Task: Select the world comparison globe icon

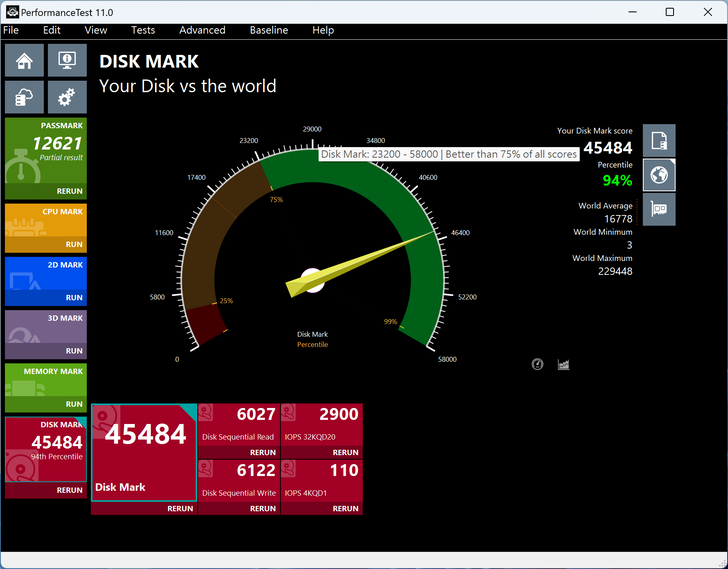Action: click(x=659, y=175)
